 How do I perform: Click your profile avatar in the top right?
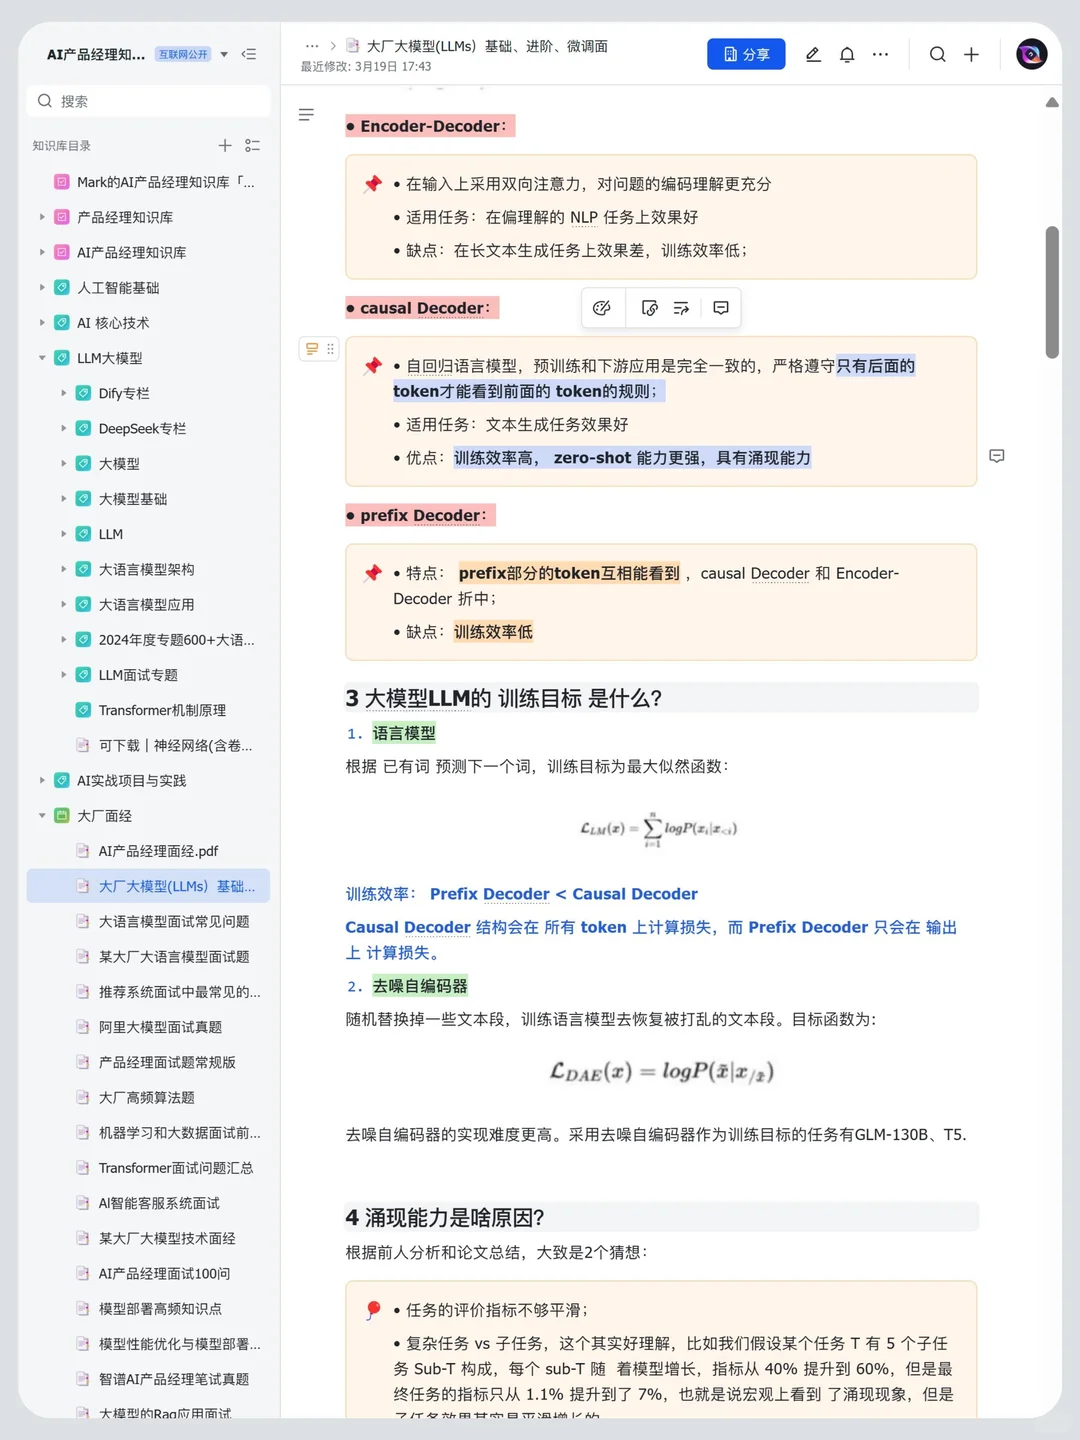1031,54
